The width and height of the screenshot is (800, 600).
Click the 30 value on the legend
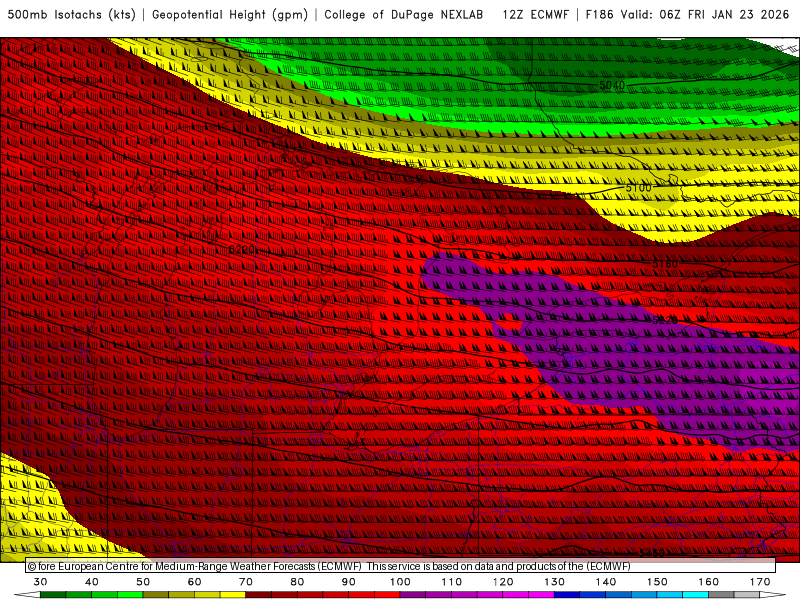click(40, 582)
